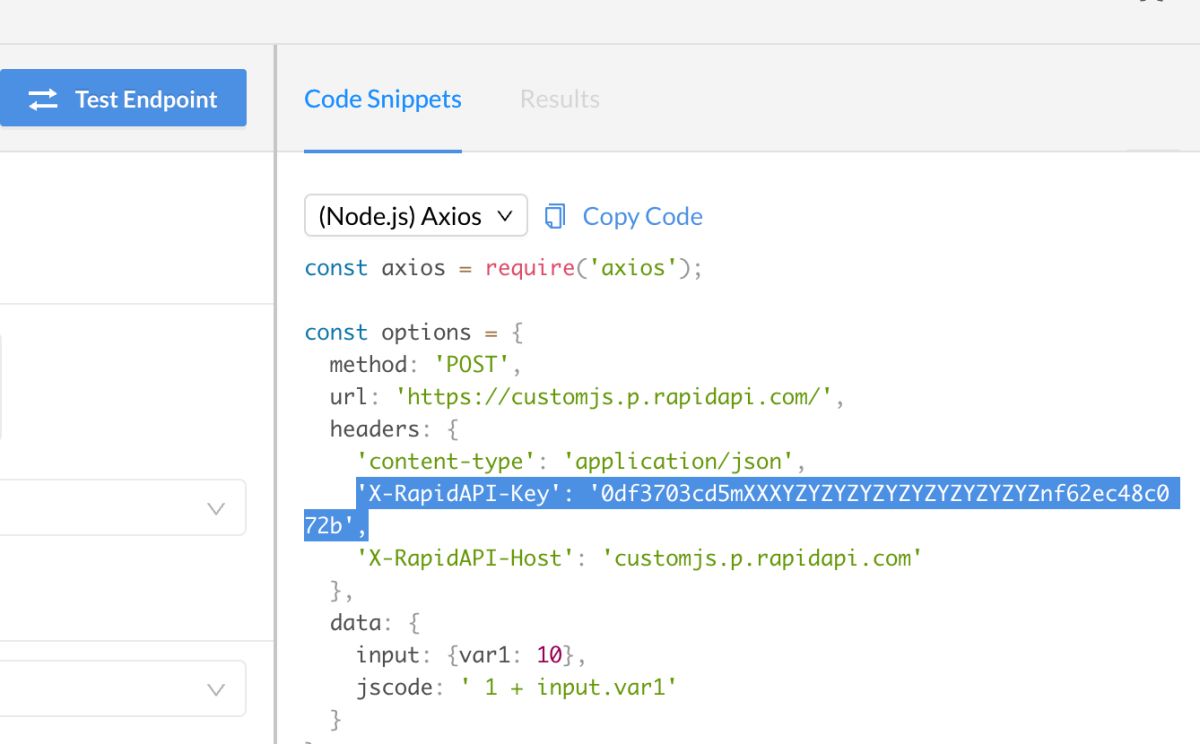The height and width of the screenshot is (744, 1200).
Task: Click the 'customjs.p.rapidapi.com' host value
Action: (762, 557)
